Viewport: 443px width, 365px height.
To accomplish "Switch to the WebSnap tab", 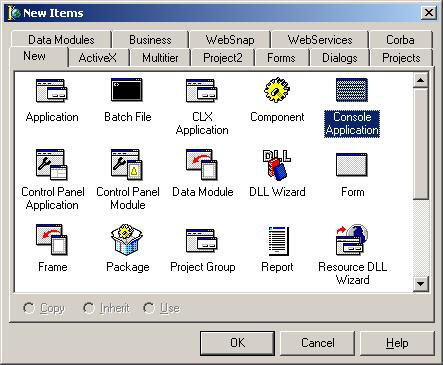I will pos(230,40).
